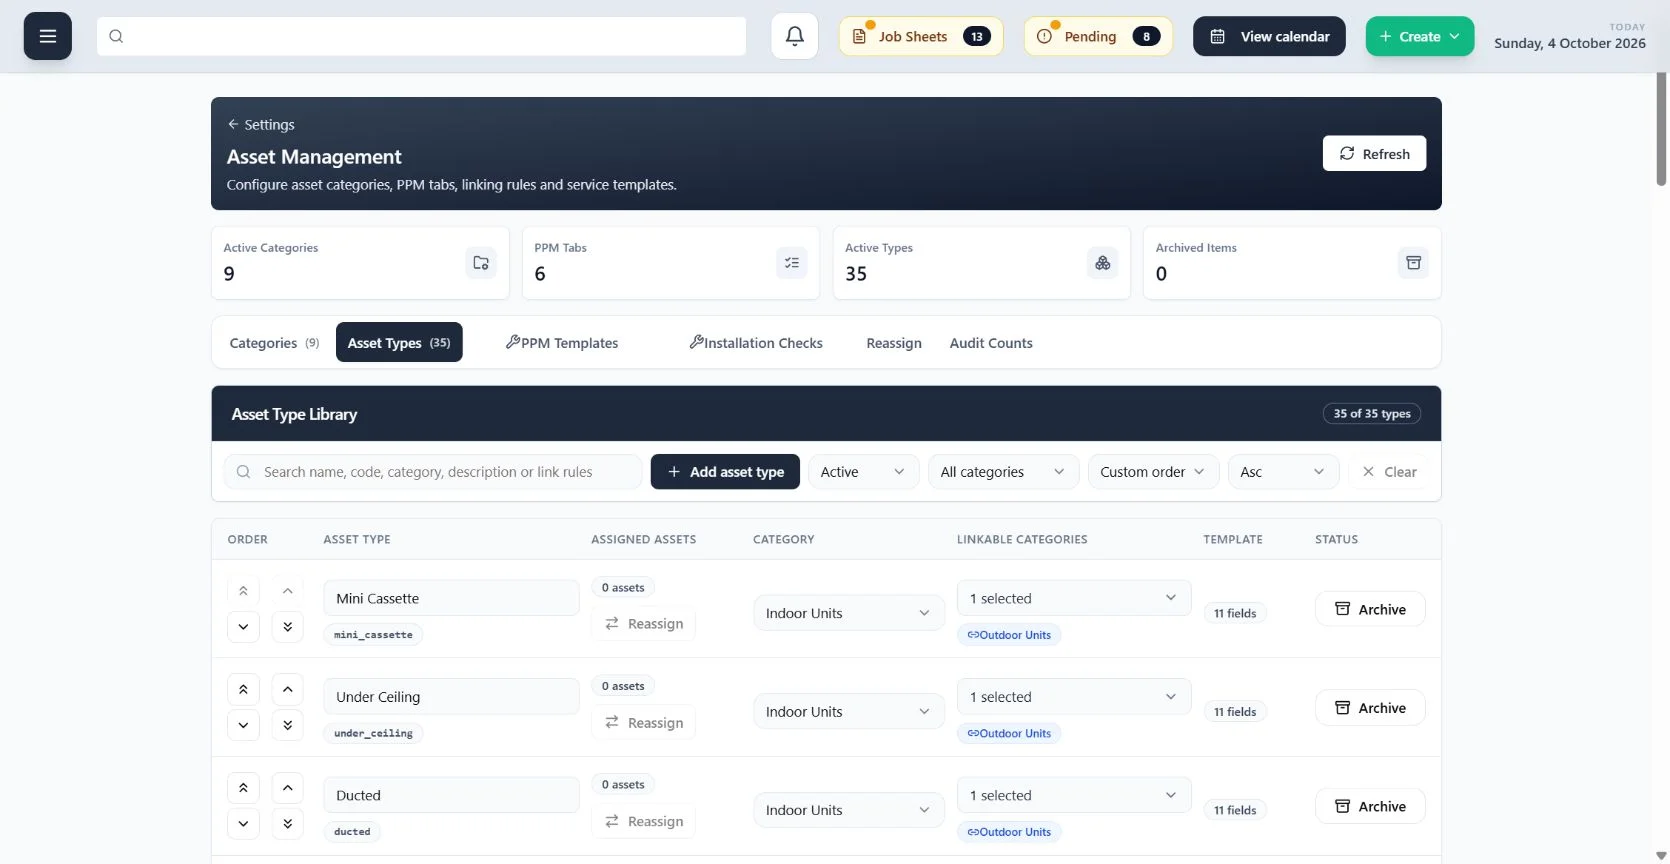
Task: Move Mini Cassette down one position
Action: (x=243, y=627)
